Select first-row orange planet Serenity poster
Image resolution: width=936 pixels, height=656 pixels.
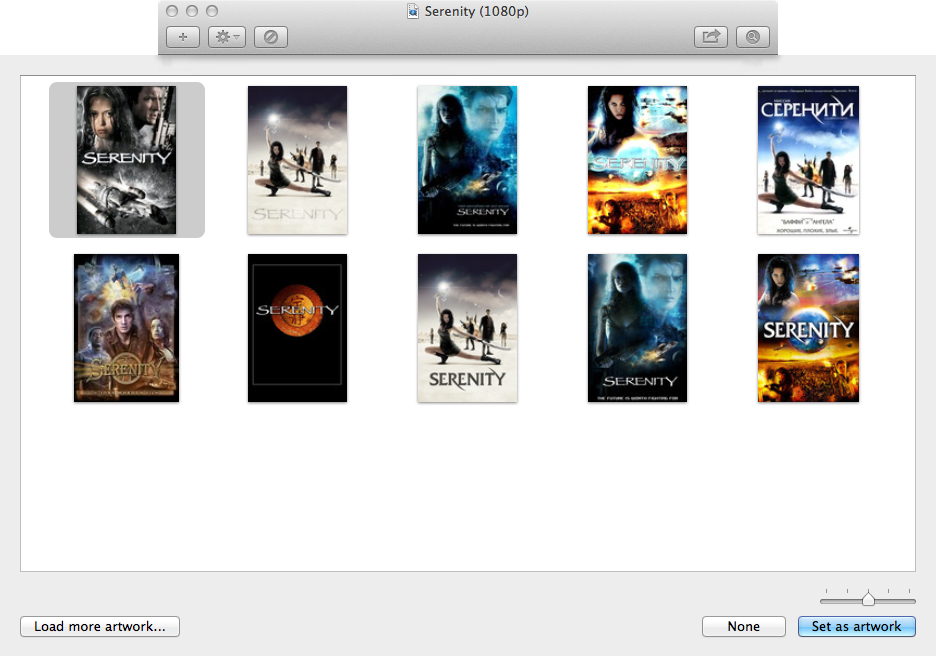[x=638, y=160]
